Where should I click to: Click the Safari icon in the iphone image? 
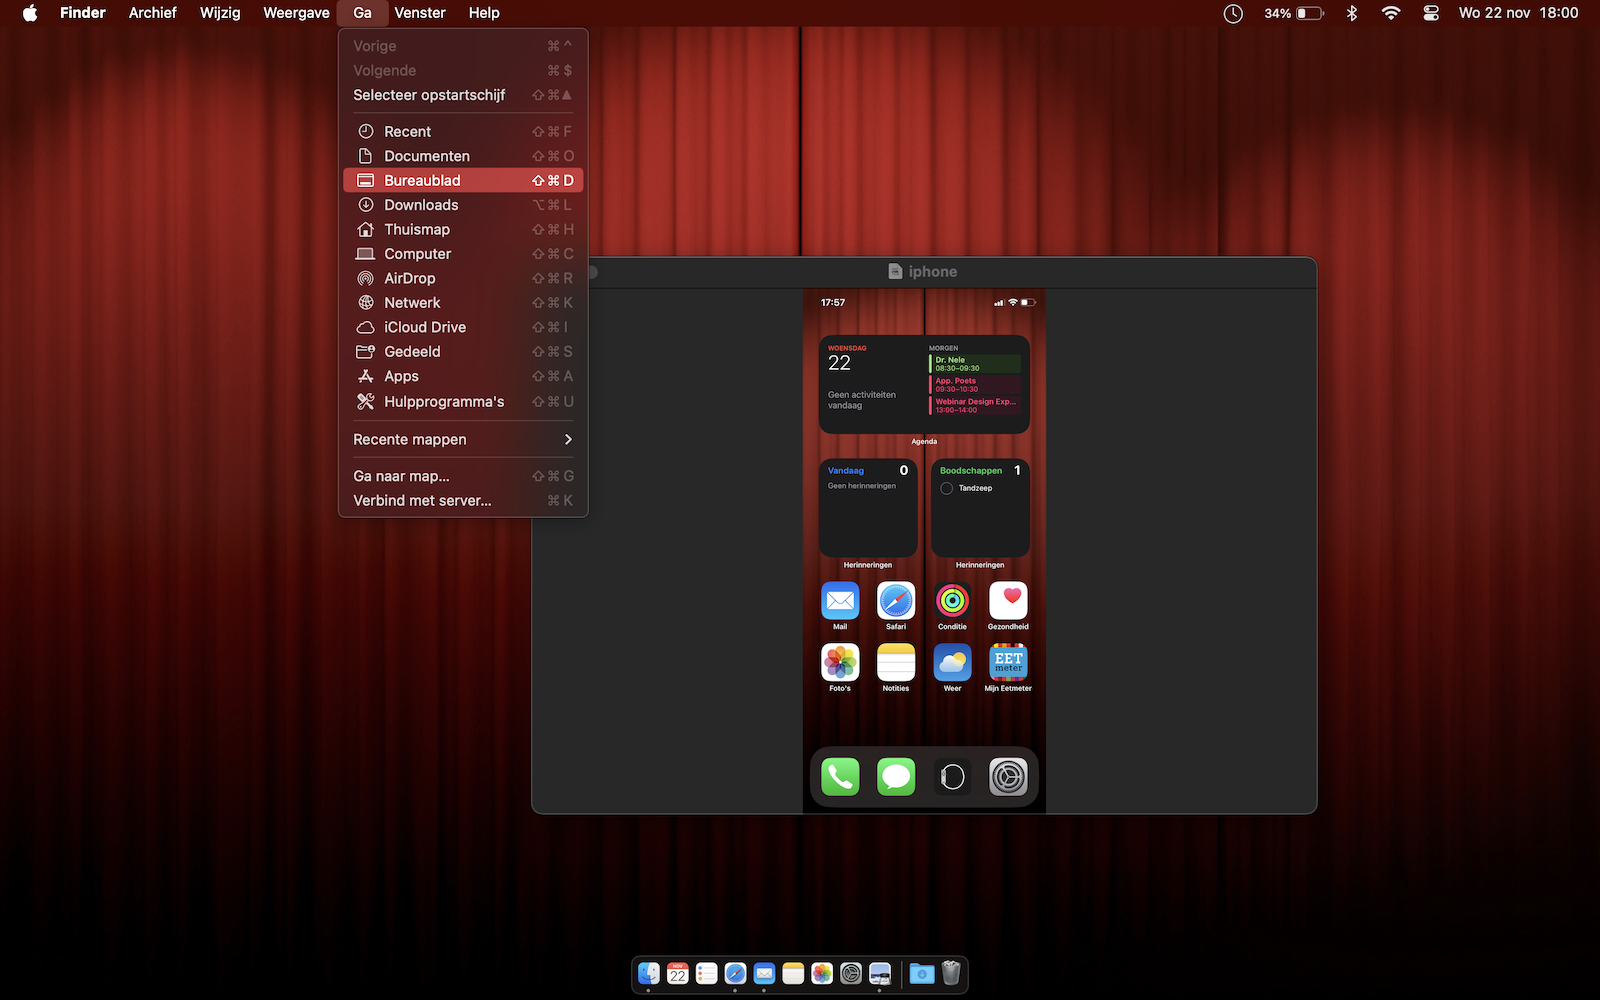coord(896,601)
